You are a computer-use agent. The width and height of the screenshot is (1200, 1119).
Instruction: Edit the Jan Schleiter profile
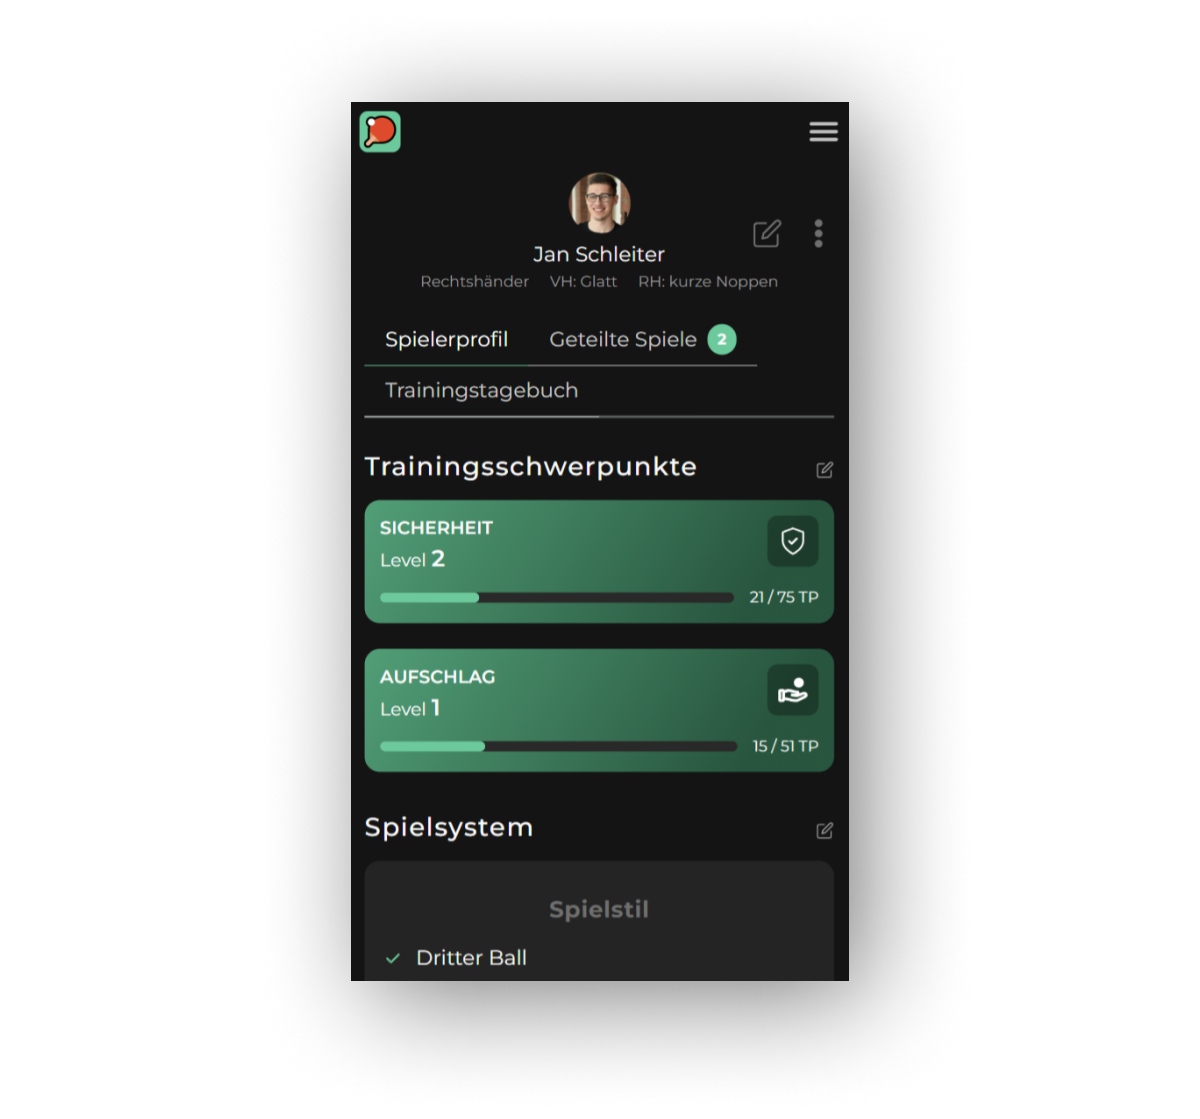(x=767, y=234)
